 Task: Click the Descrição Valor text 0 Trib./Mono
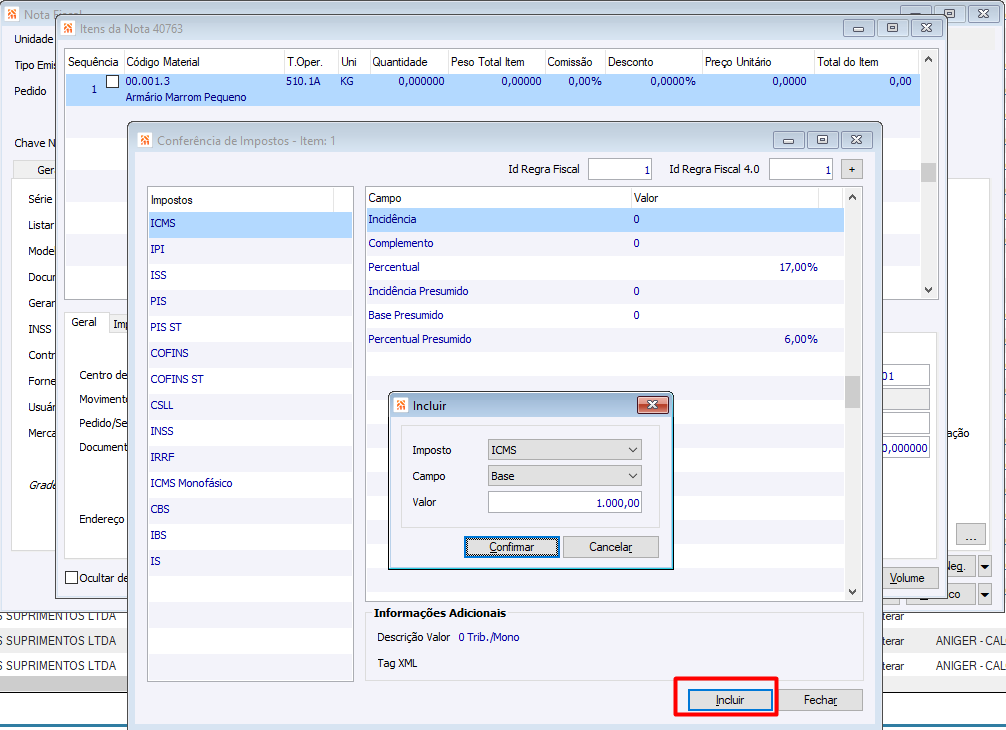[489, 637]
